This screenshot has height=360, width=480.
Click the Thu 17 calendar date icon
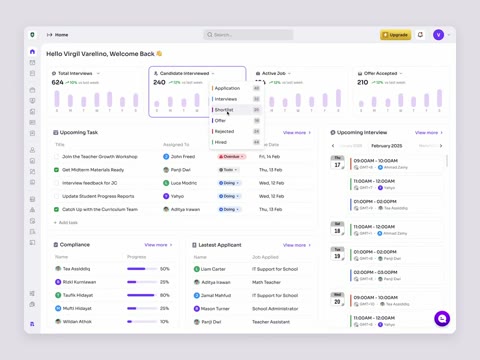coord(337,163)
